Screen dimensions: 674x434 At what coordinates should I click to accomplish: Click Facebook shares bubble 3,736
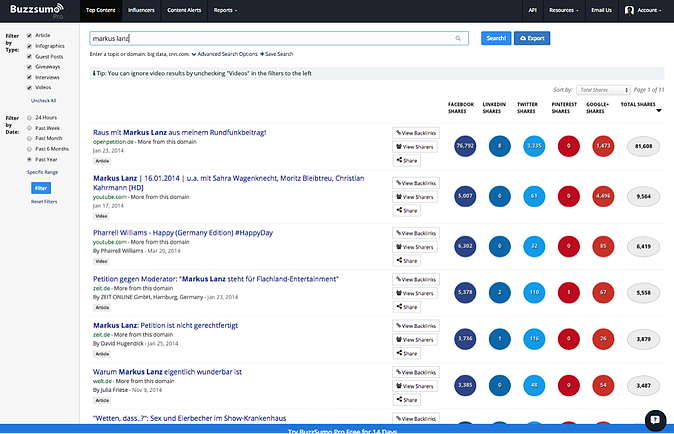click(x=465, y=339)
